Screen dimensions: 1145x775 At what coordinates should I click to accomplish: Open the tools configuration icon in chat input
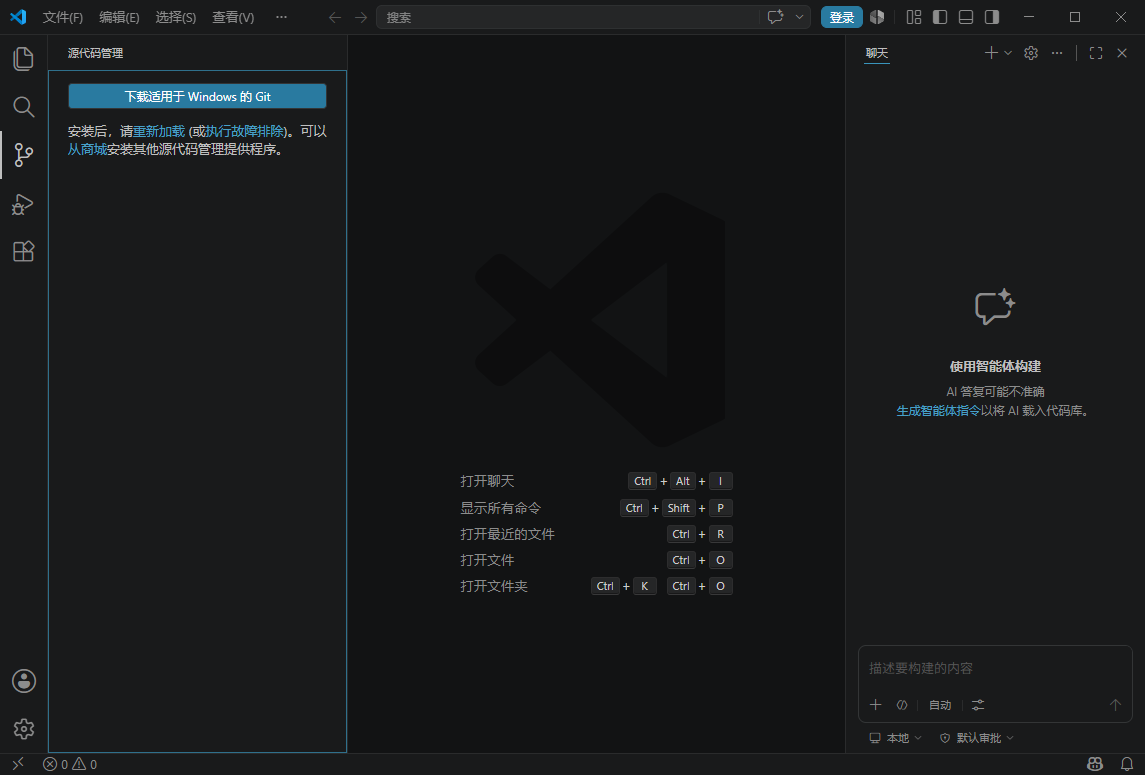pos(978,705)
